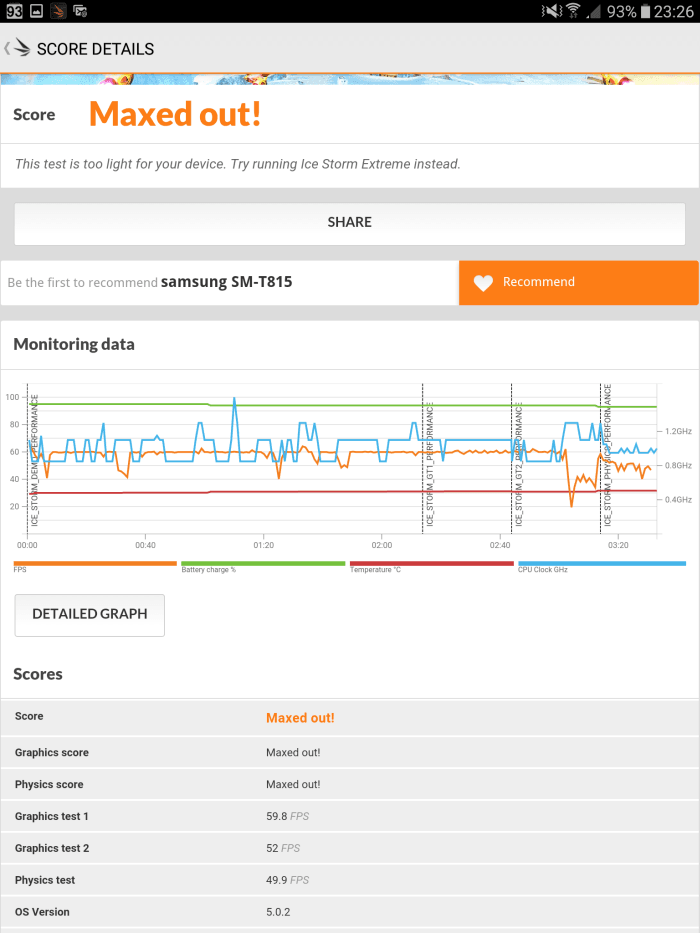Tap the red Temperature legend bar
700x933 pixels.
[432, 563]
